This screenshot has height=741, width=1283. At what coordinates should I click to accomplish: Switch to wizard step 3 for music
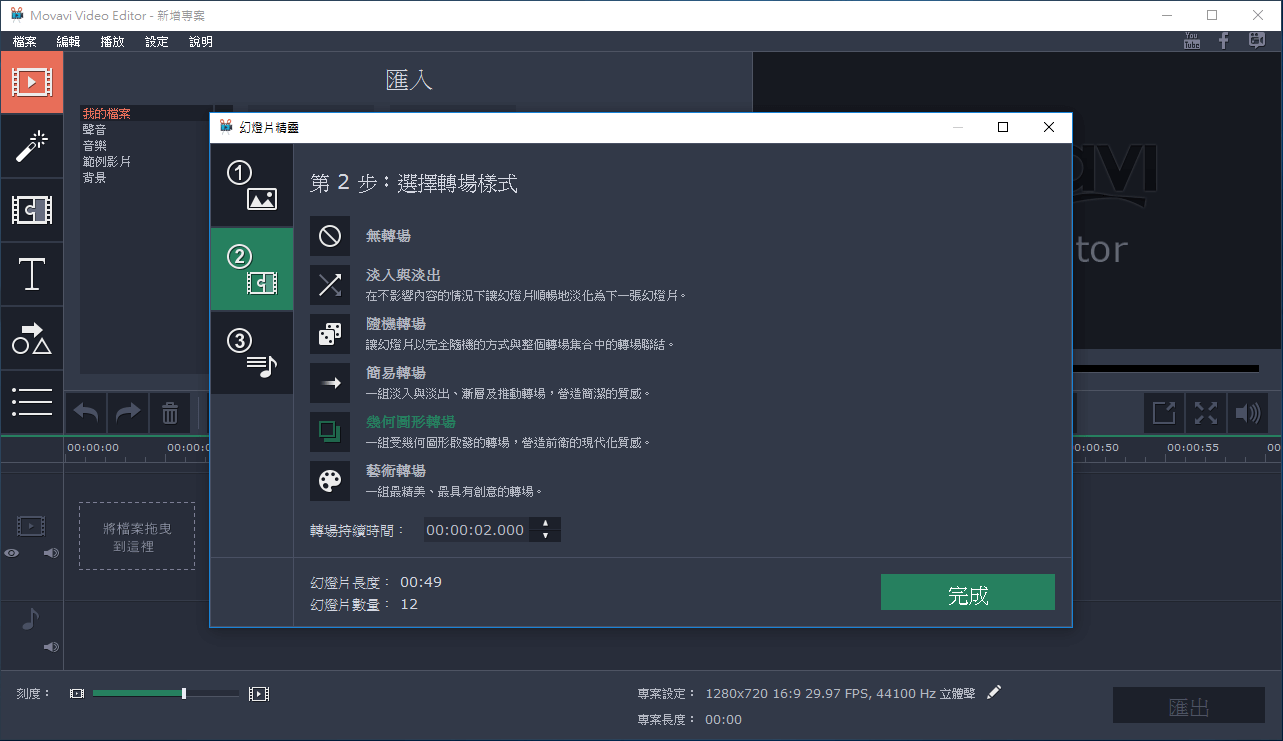[x=251, y=352]
